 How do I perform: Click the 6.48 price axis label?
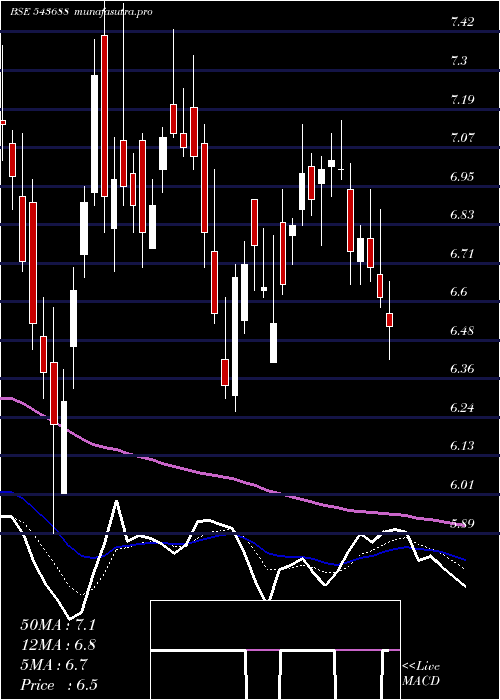(462, 331)
